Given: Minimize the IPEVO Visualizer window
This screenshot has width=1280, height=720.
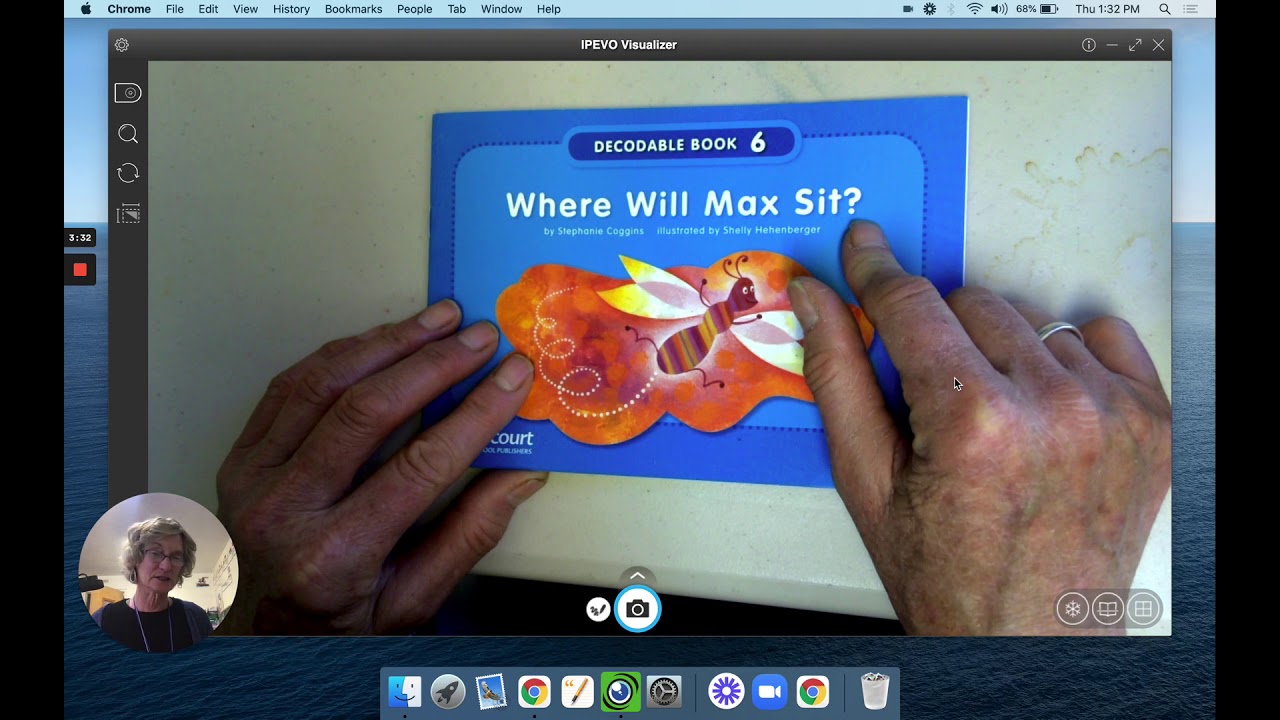Looking at the screenshot, I should tap(1112, 45).
